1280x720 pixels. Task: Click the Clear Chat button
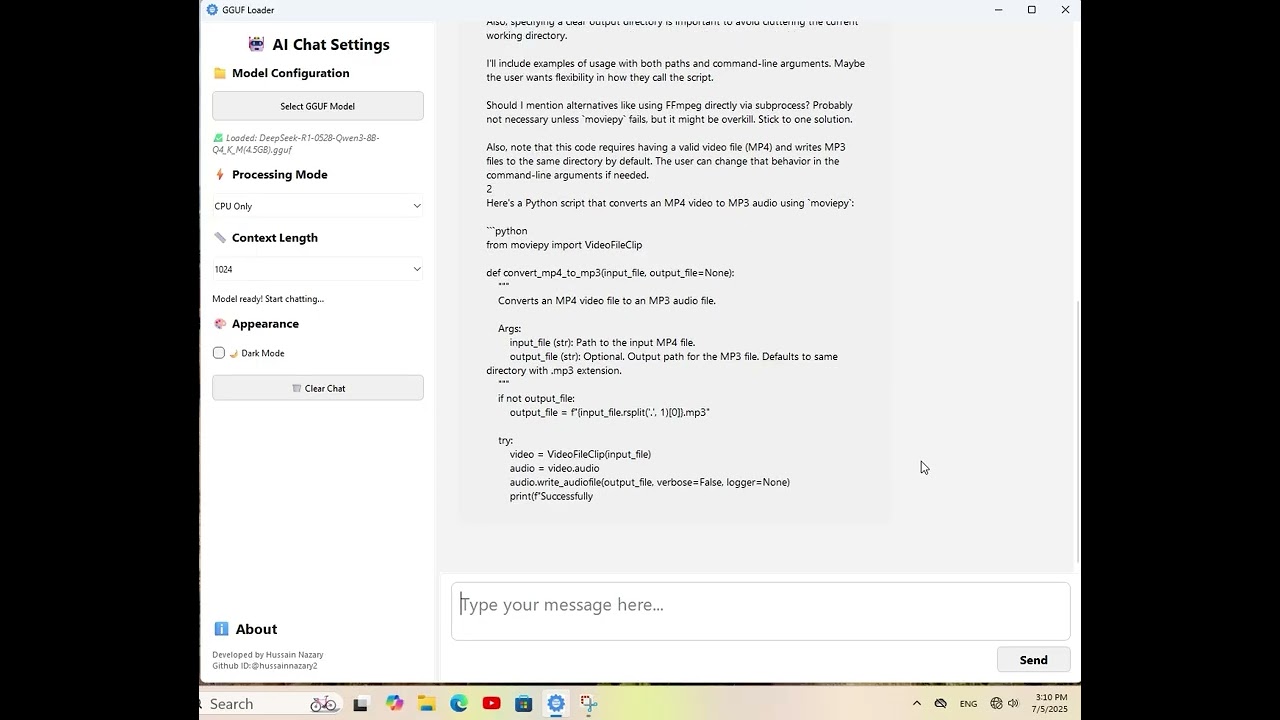(318, 388)
